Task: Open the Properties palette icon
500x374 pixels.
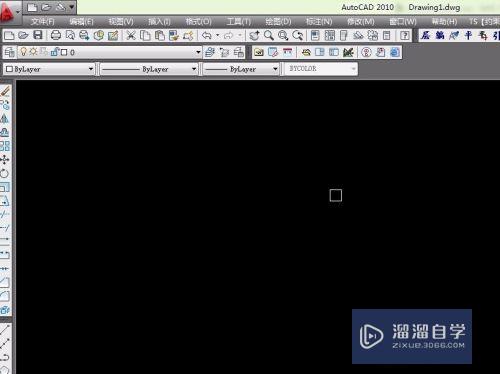Action: tap(315, 35)
